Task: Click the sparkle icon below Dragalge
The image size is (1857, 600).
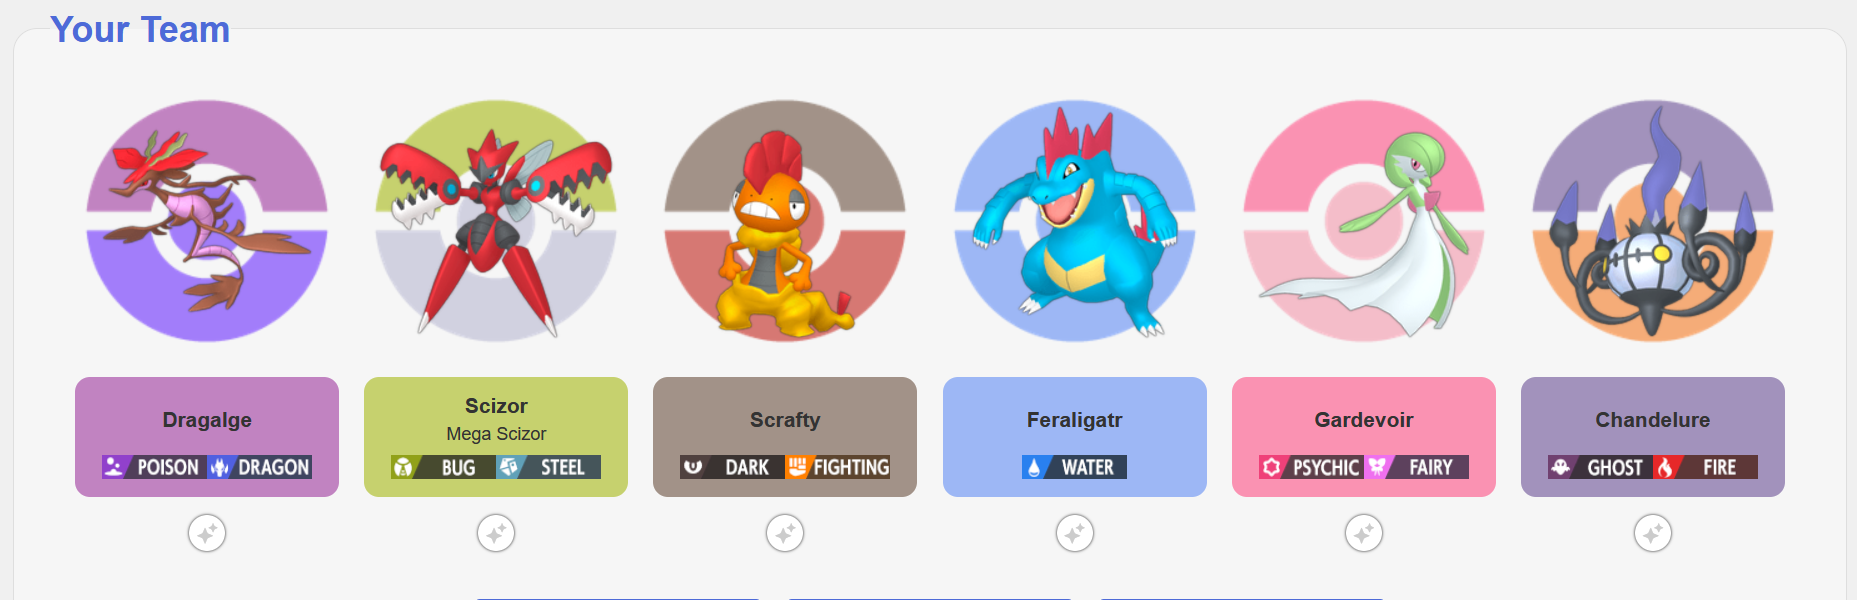Action: 207,533
